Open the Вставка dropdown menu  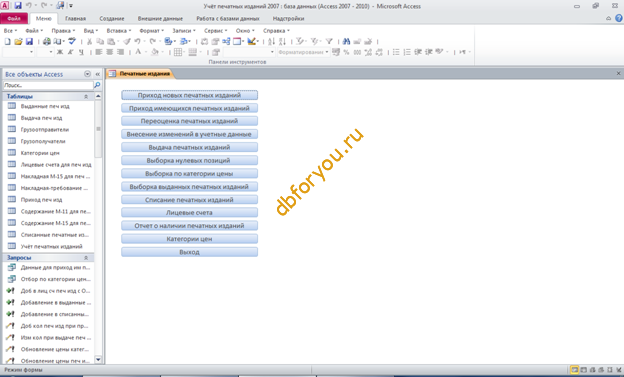119,31
